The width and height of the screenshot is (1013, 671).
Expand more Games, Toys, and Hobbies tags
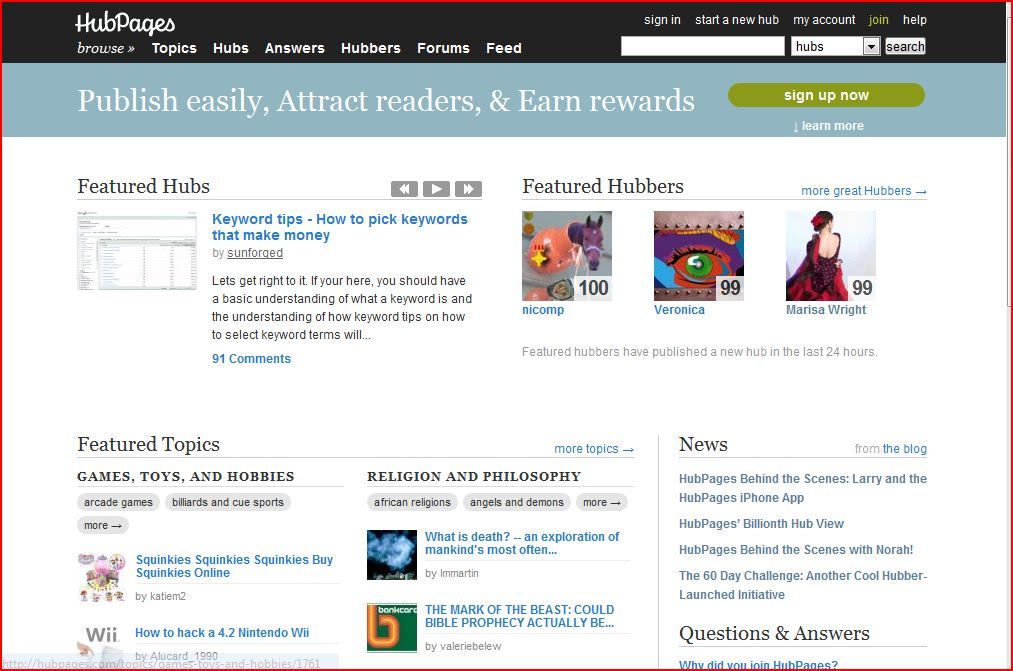click(103, 526)
